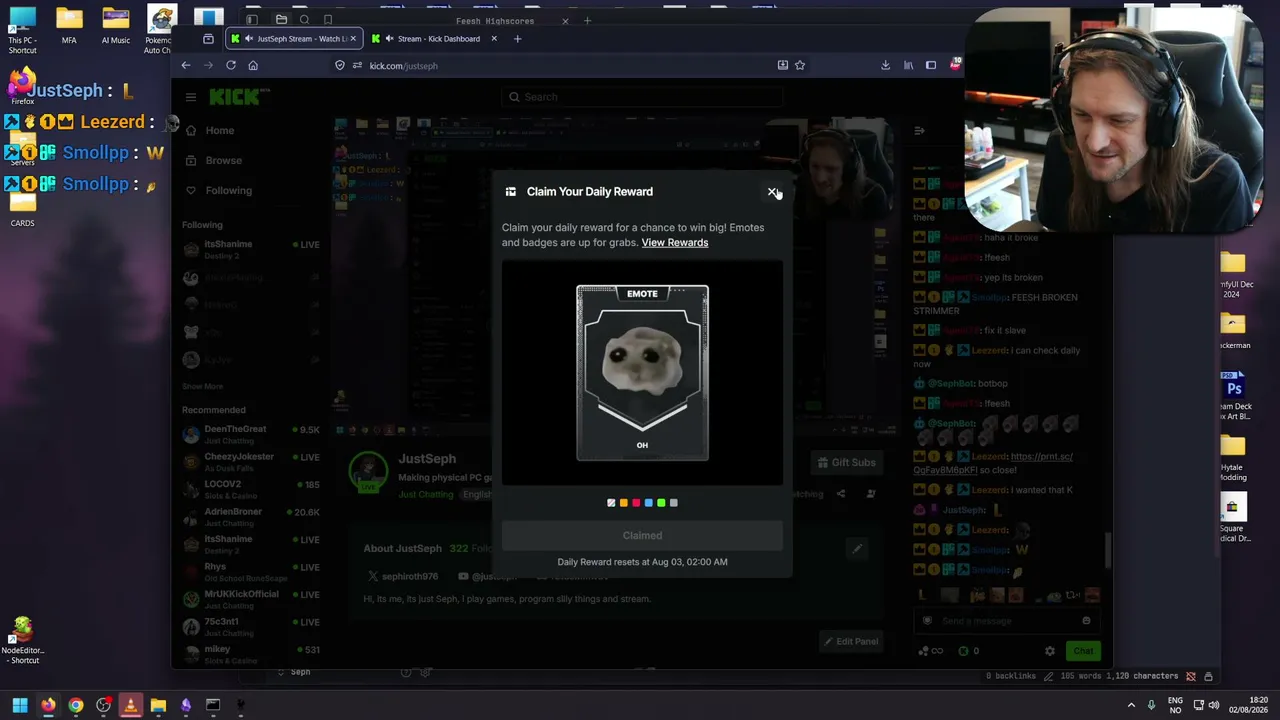The width and height of the screenshot is (1280, 720).
Task: Click the emote reward card image
Action: point(642,373)
